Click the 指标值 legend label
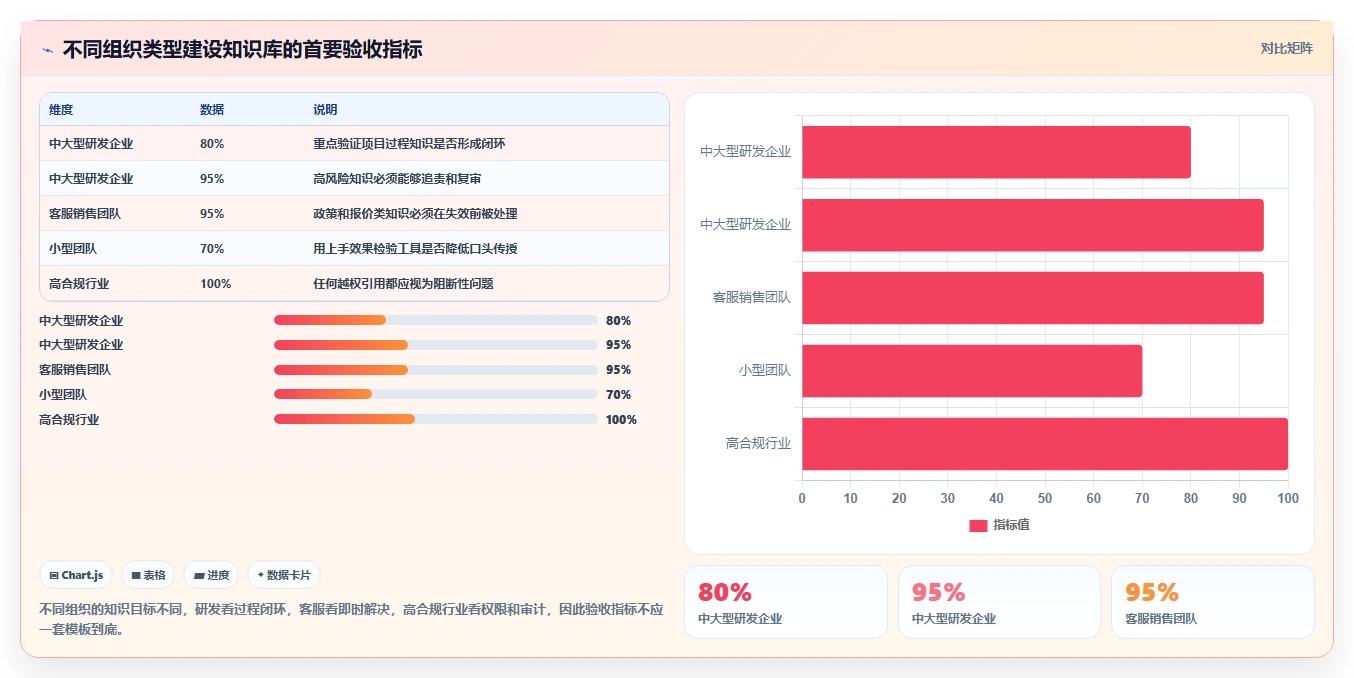 coord(1011,525)
